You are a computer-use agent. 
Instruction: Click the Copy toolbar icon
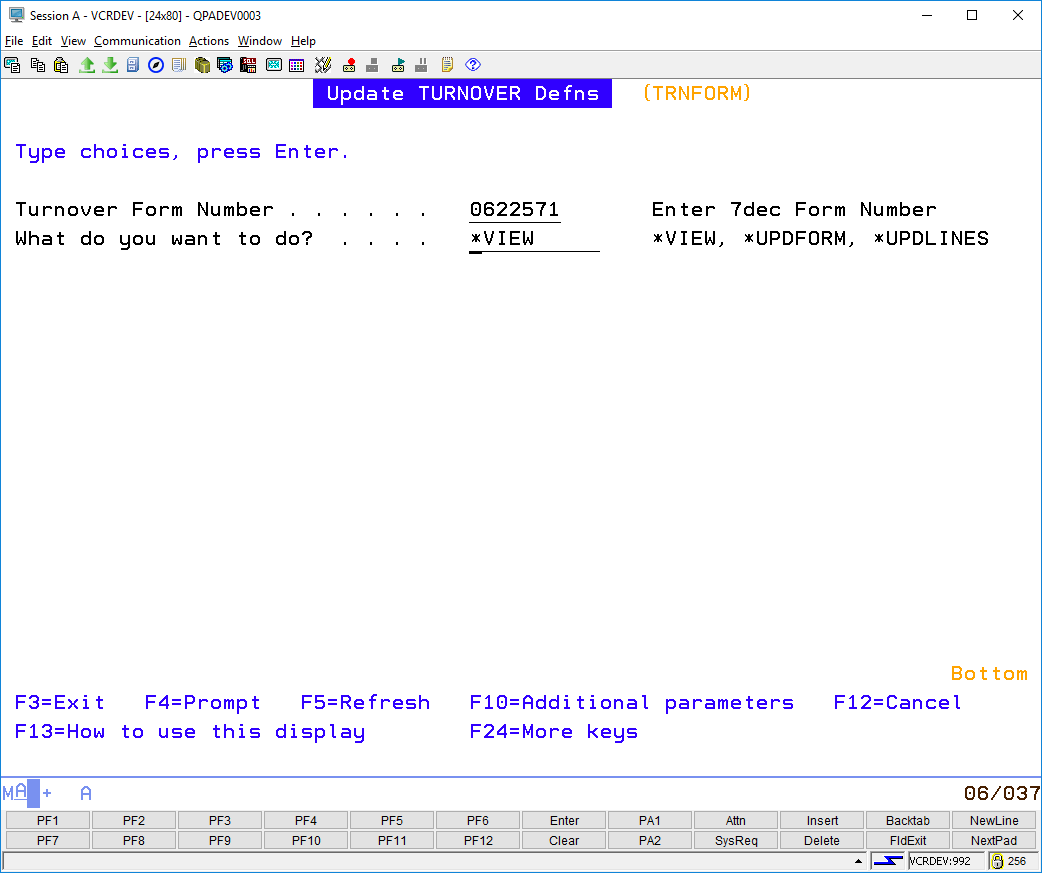[x=38, y=65]
